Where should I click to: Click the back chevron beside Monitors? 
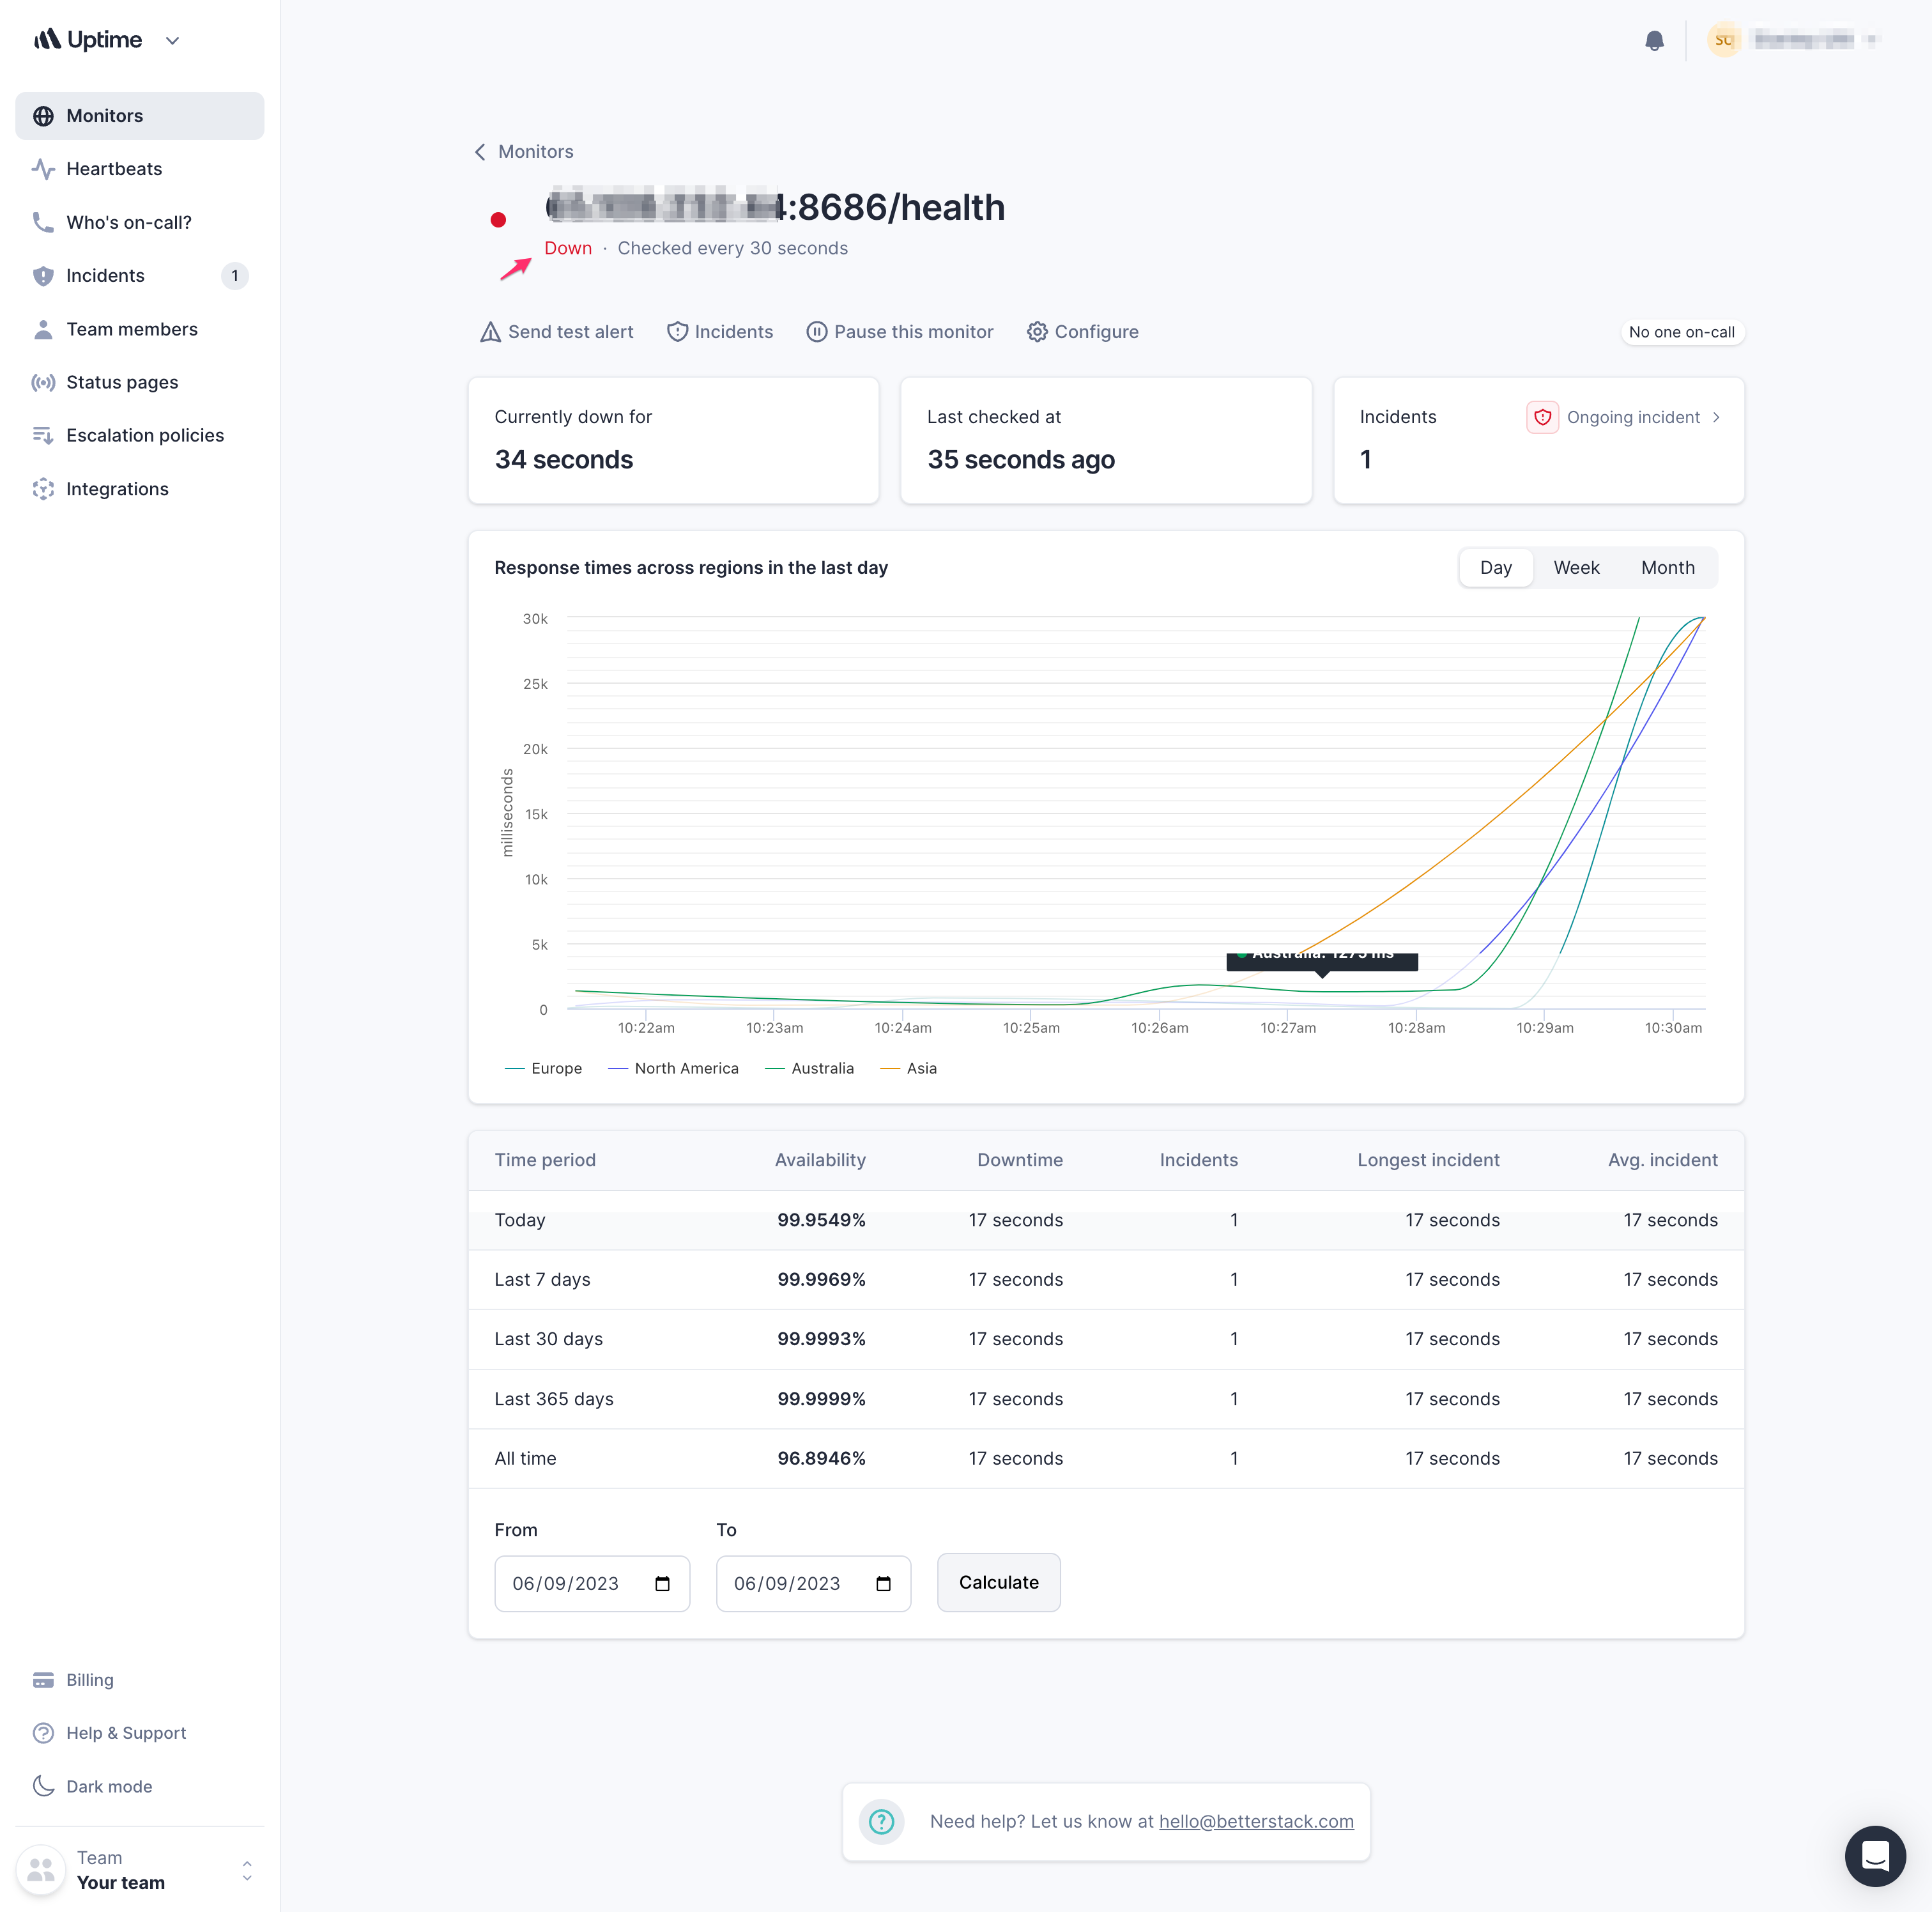pos(480,152)
